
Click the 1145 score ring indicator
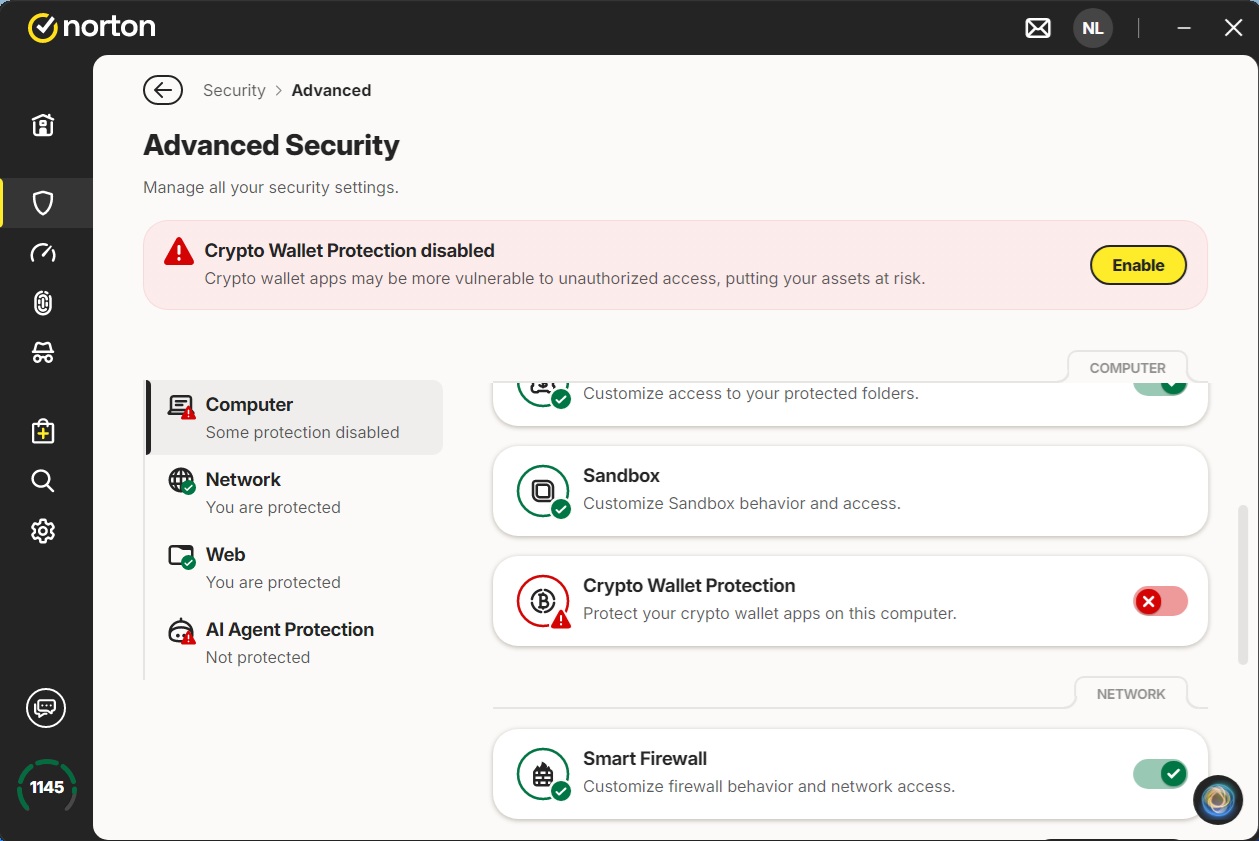pyautogui.click(x=47, y=787)
